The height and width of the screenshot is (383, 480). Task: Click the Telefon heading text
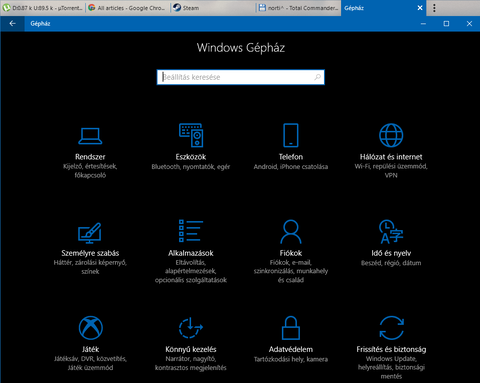point(291,157)
